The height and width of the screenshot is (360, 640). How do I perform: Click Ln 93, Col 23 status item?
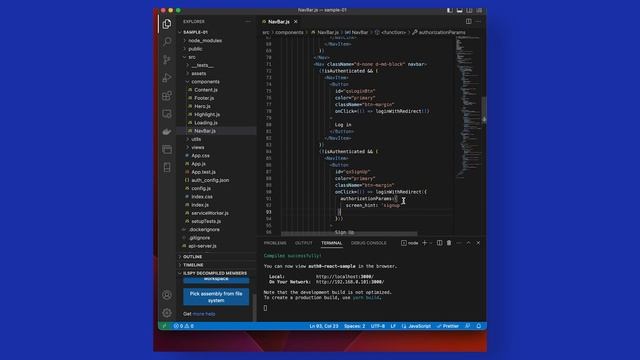point(324,326)
